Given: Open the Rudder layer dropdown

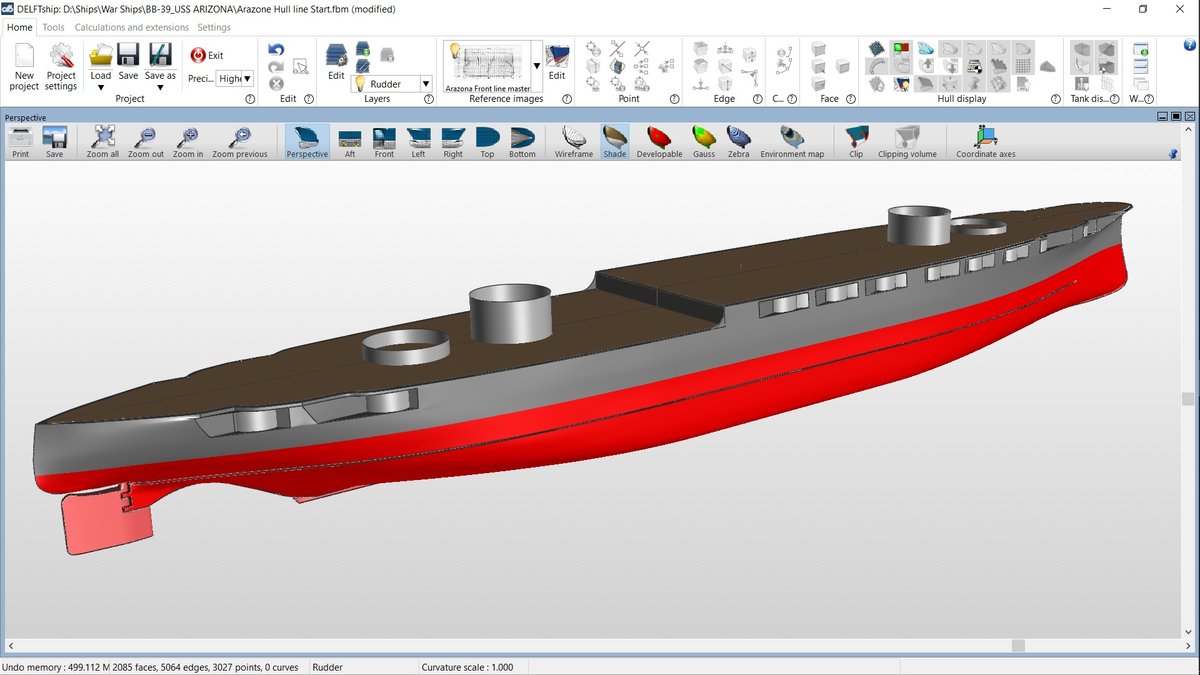Looking at the screenshot, I should coord(425,84).
